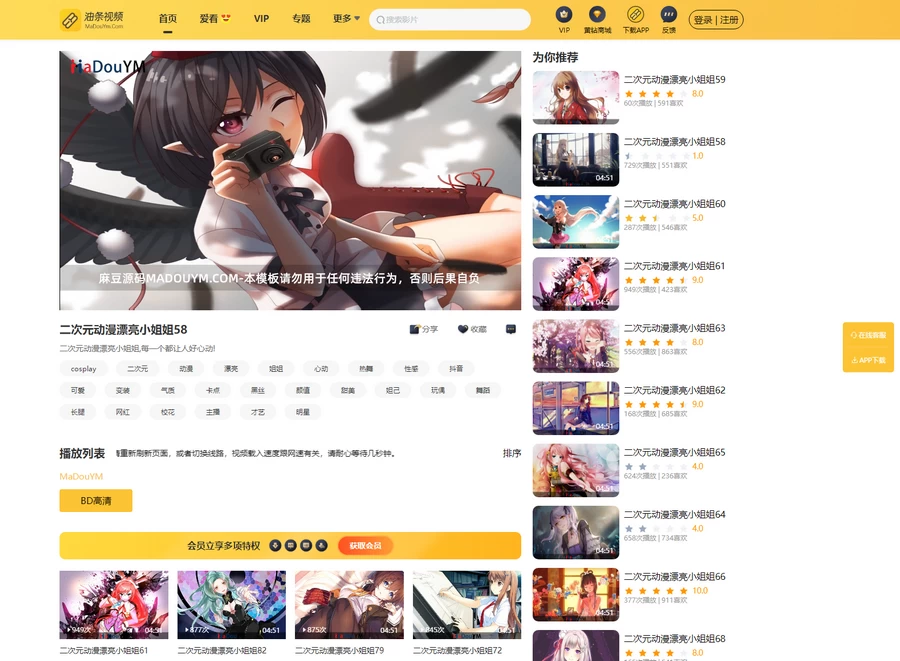Image resolution: width=900 pixels, height=661 pixels.
Task: Click star rating of 二次元动漫漂亮小姐姐66
Action: pyautogui.click(x=657, y=590)
